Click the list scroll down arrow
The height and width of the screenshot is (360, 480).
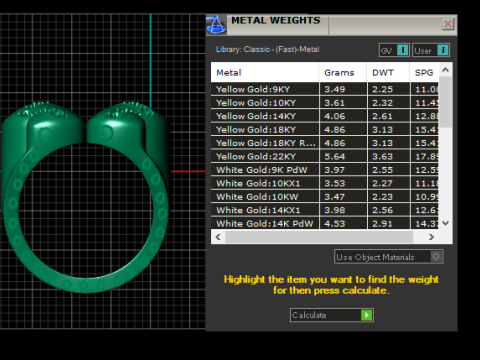point(445,223)
